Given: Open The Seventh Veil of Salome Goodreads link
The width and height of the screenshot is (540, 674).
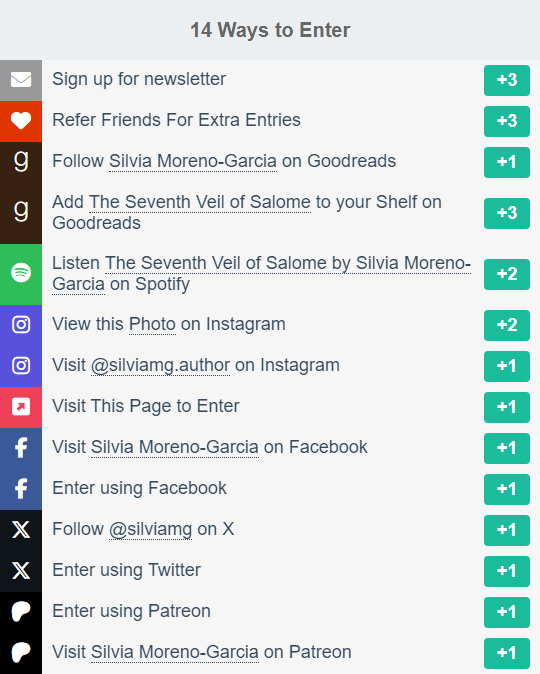Looking at the screenshot, I should [x=199, y=202].
